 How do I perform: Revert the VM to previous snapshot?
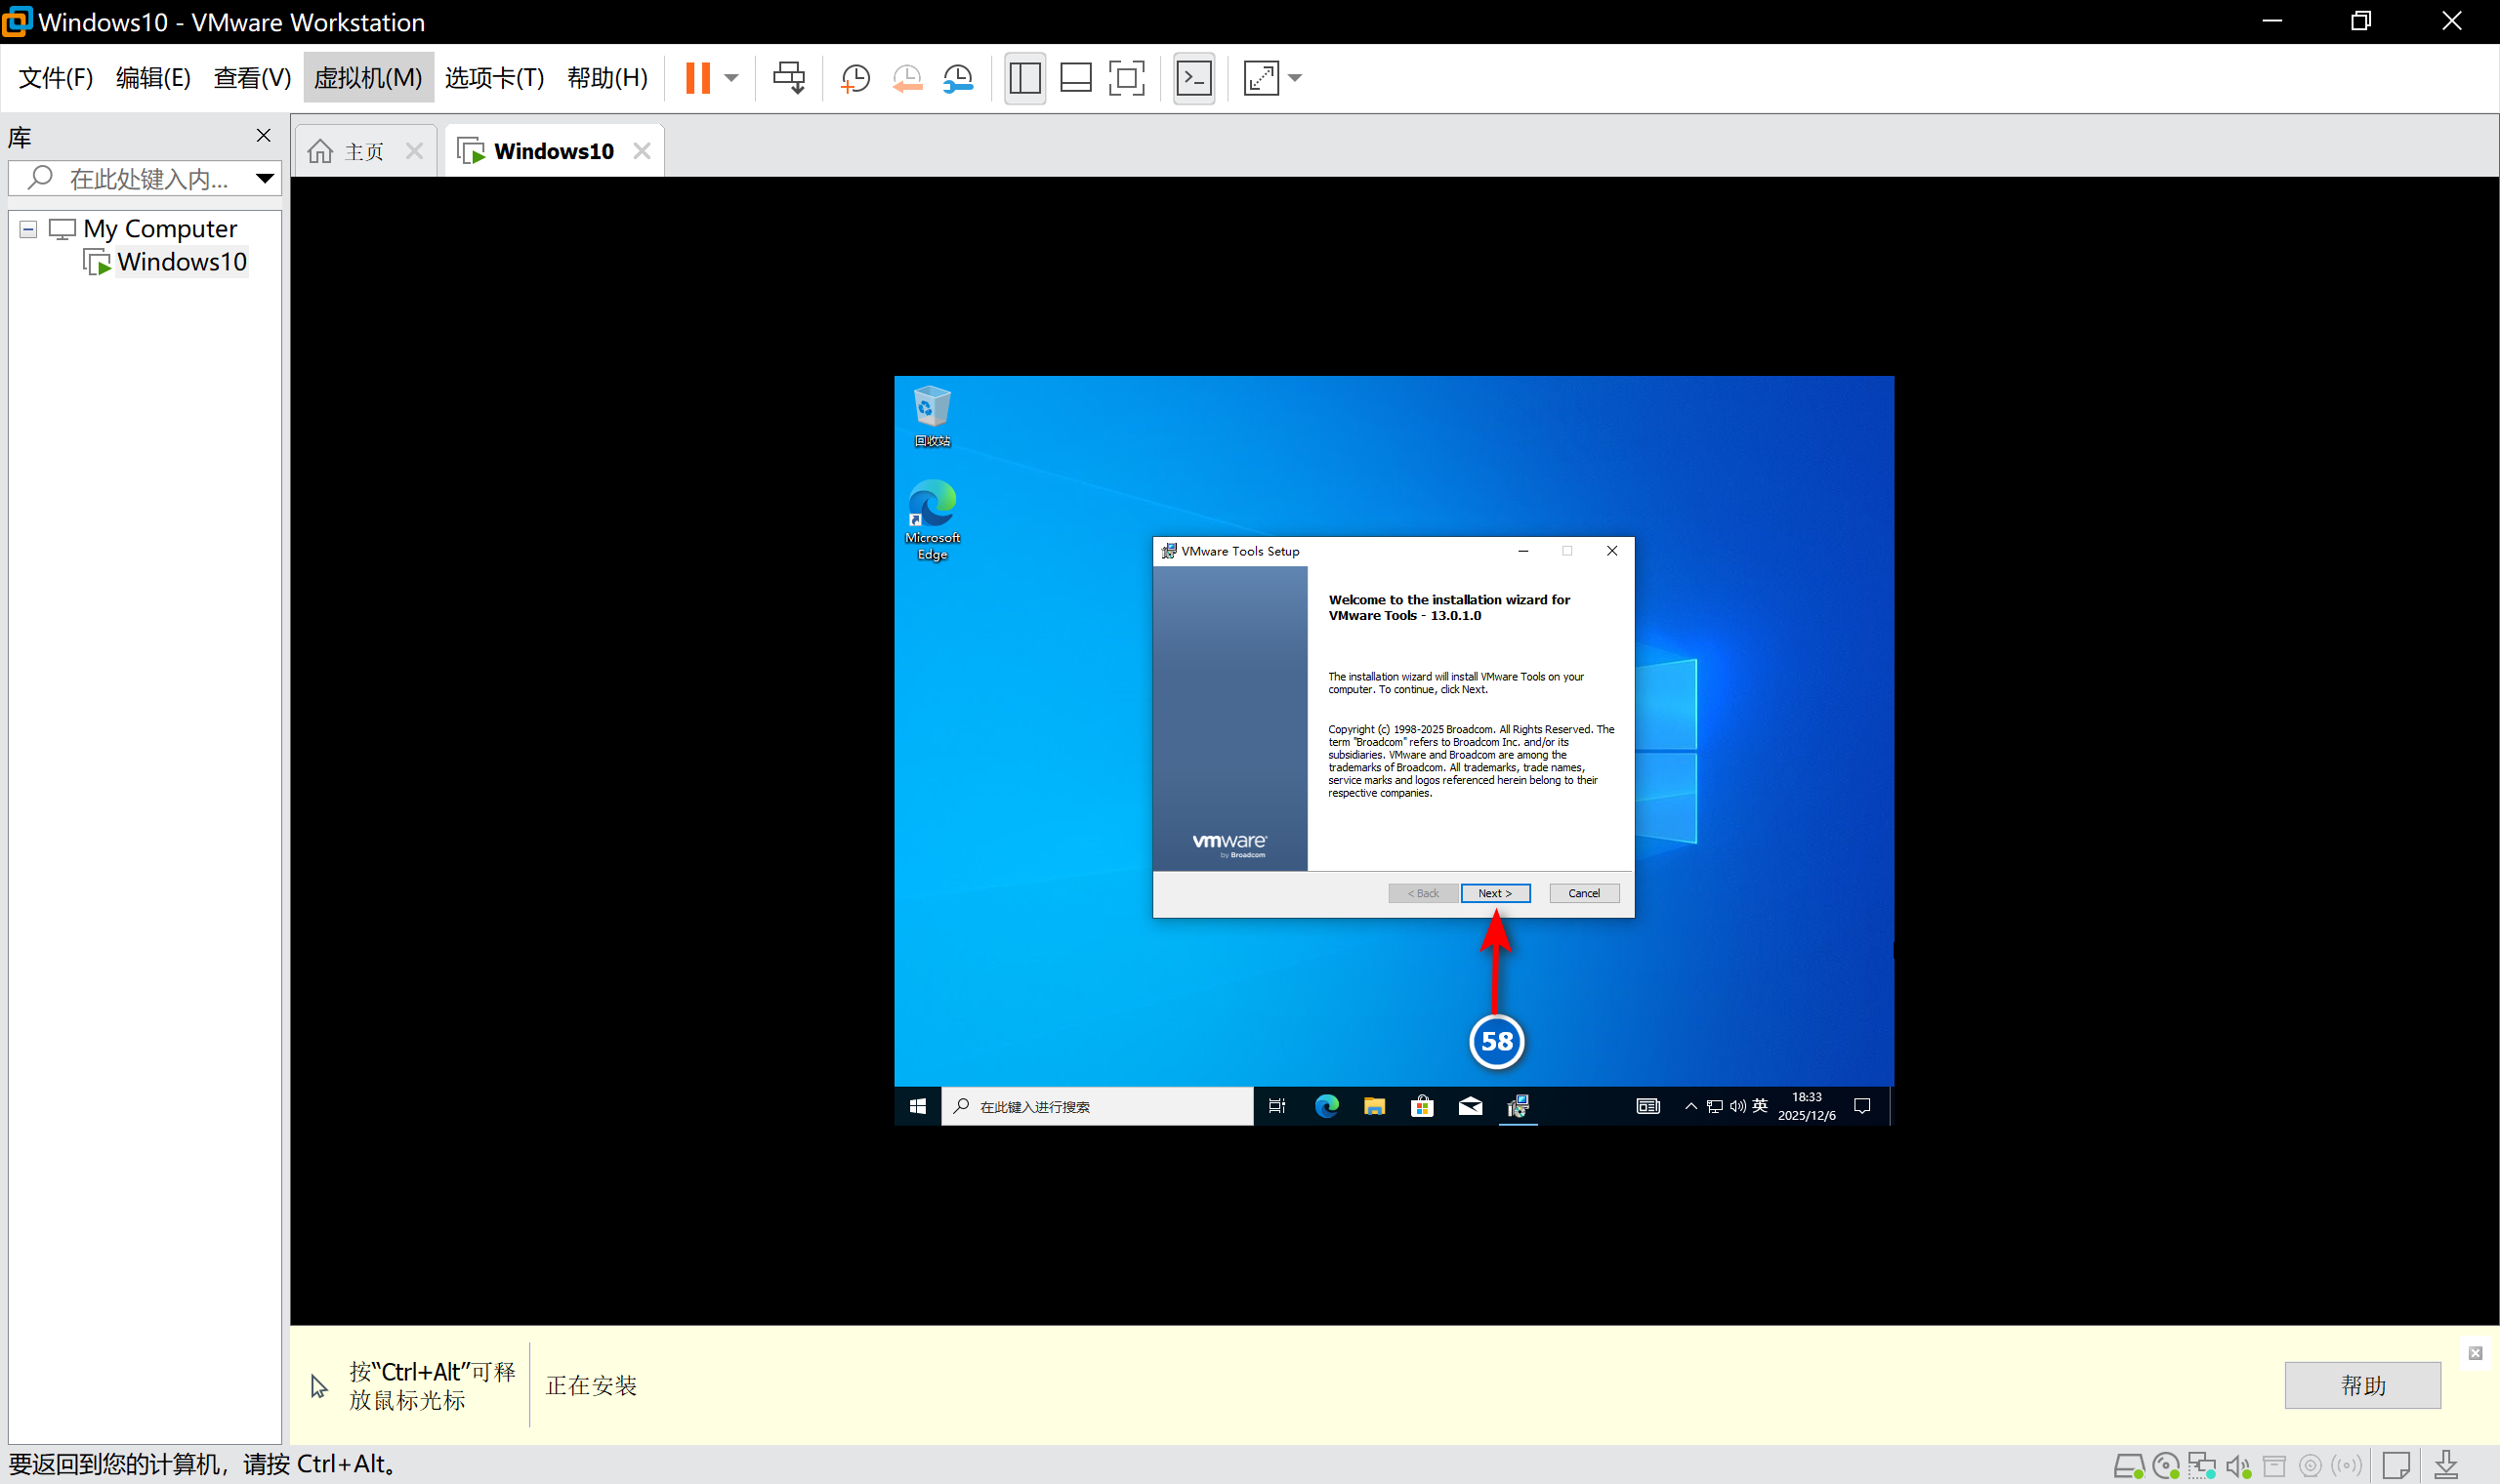907,77
